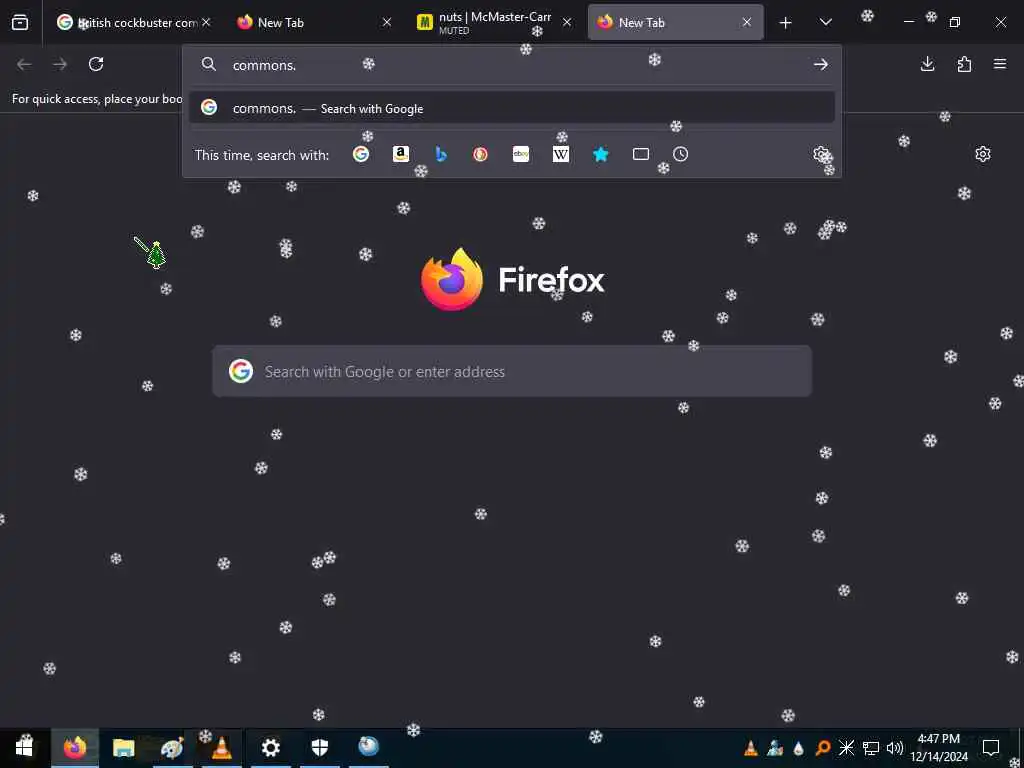Open a new tab with plus button
The image size is (1024, 768).
coord(786,23)
